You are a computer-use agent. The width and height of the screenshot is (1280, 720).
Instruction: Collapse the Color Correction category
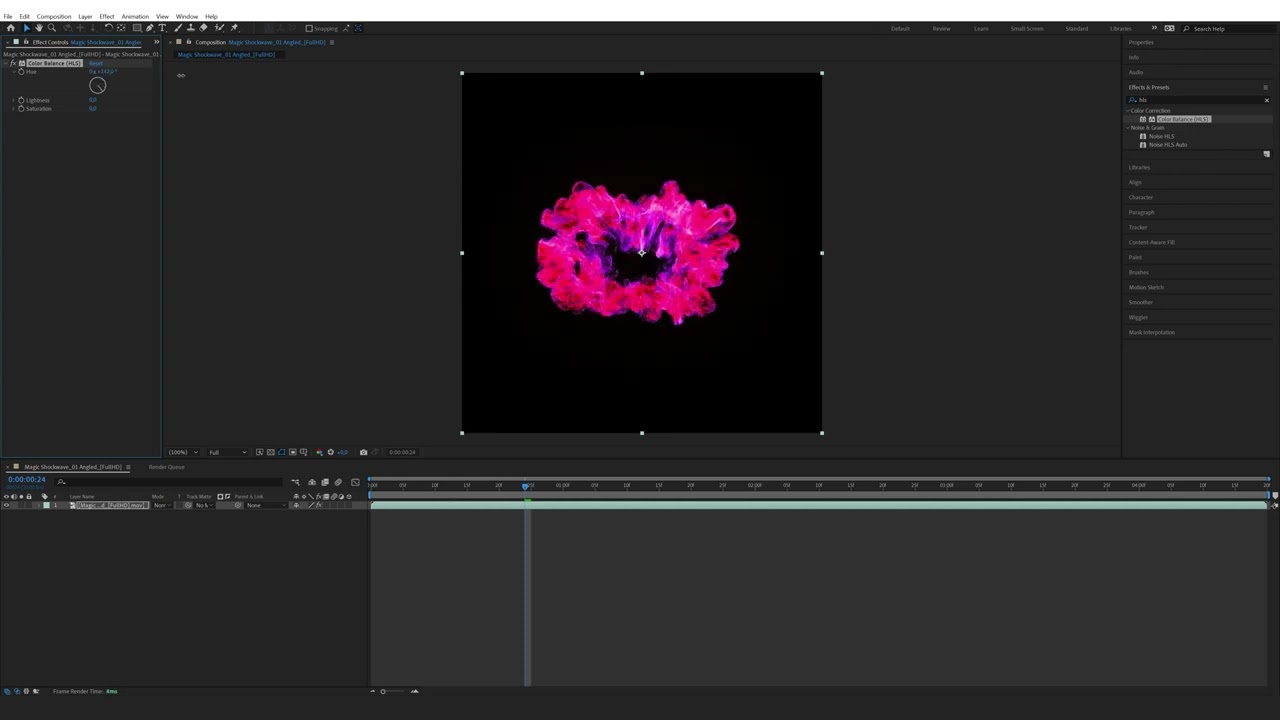1128,111
